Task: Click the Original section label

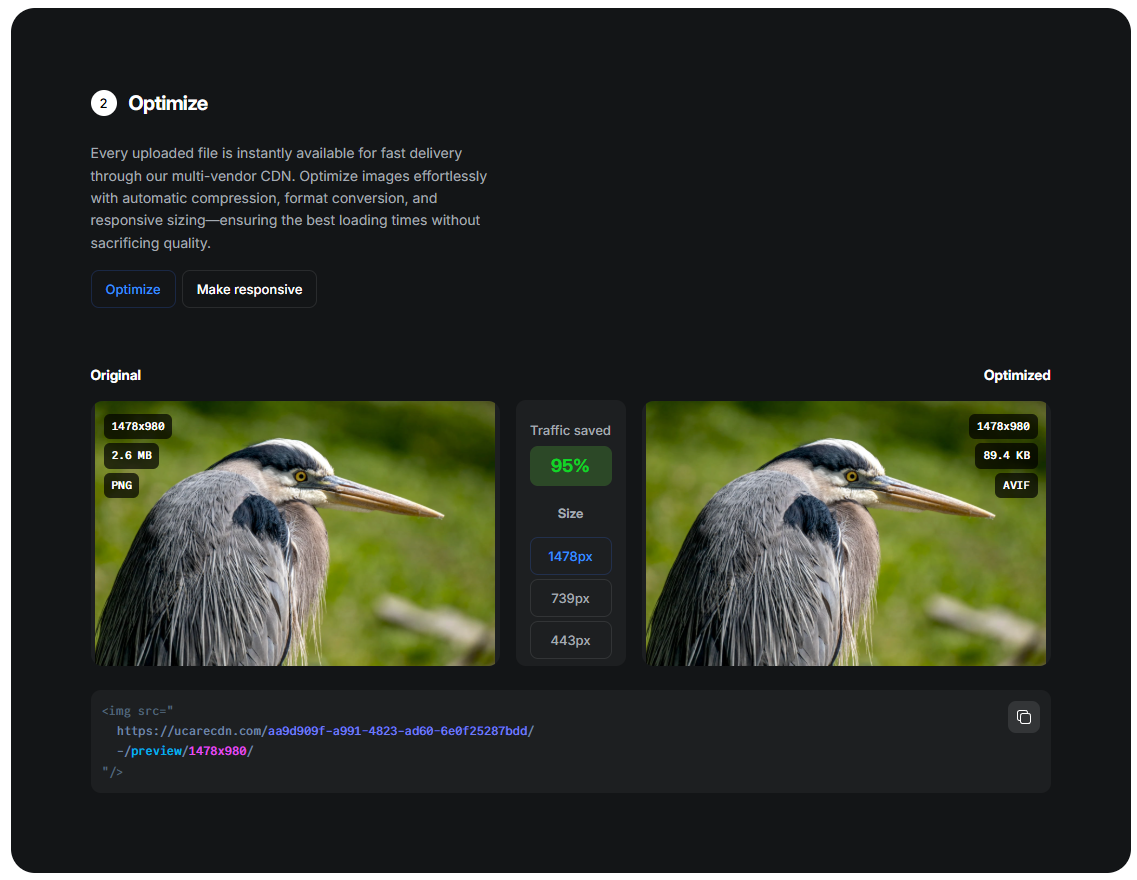Action: point(115,375)
